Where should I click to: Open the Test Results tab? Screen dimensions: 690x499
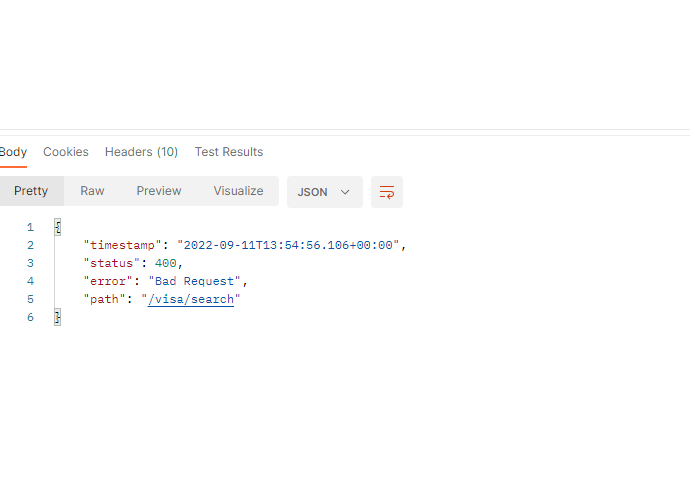(229, 152)
